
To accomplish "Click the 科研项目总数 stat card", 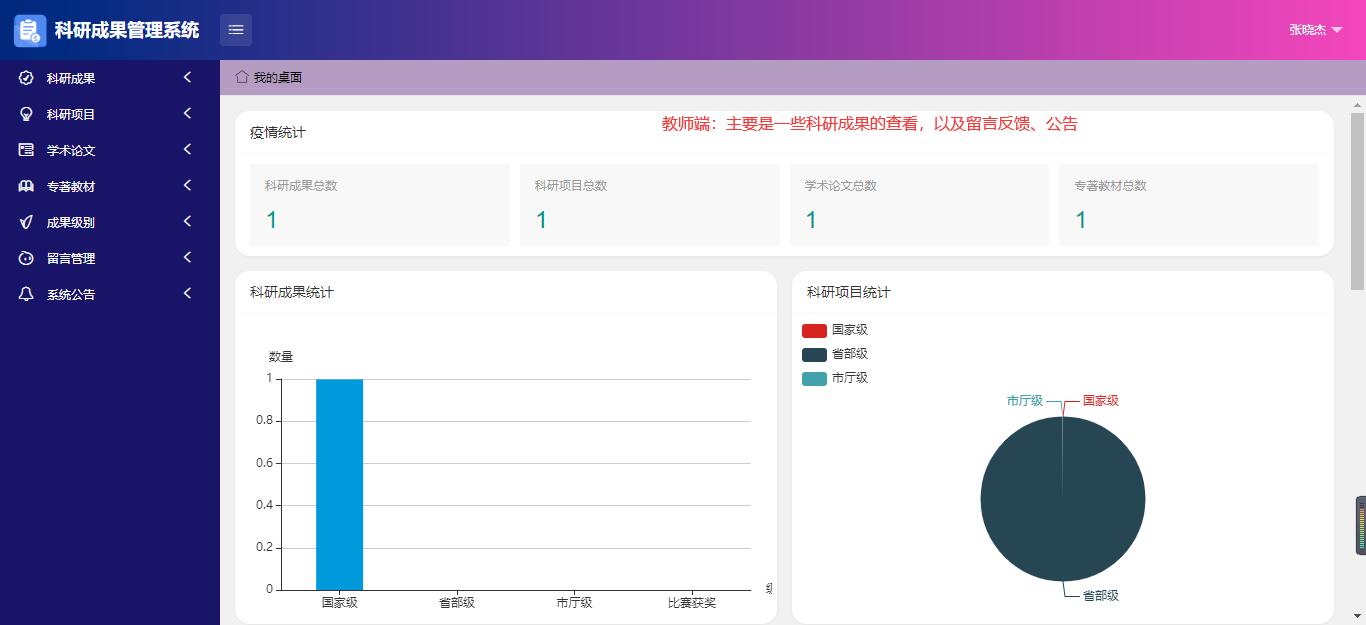I will tap(650, 205).
